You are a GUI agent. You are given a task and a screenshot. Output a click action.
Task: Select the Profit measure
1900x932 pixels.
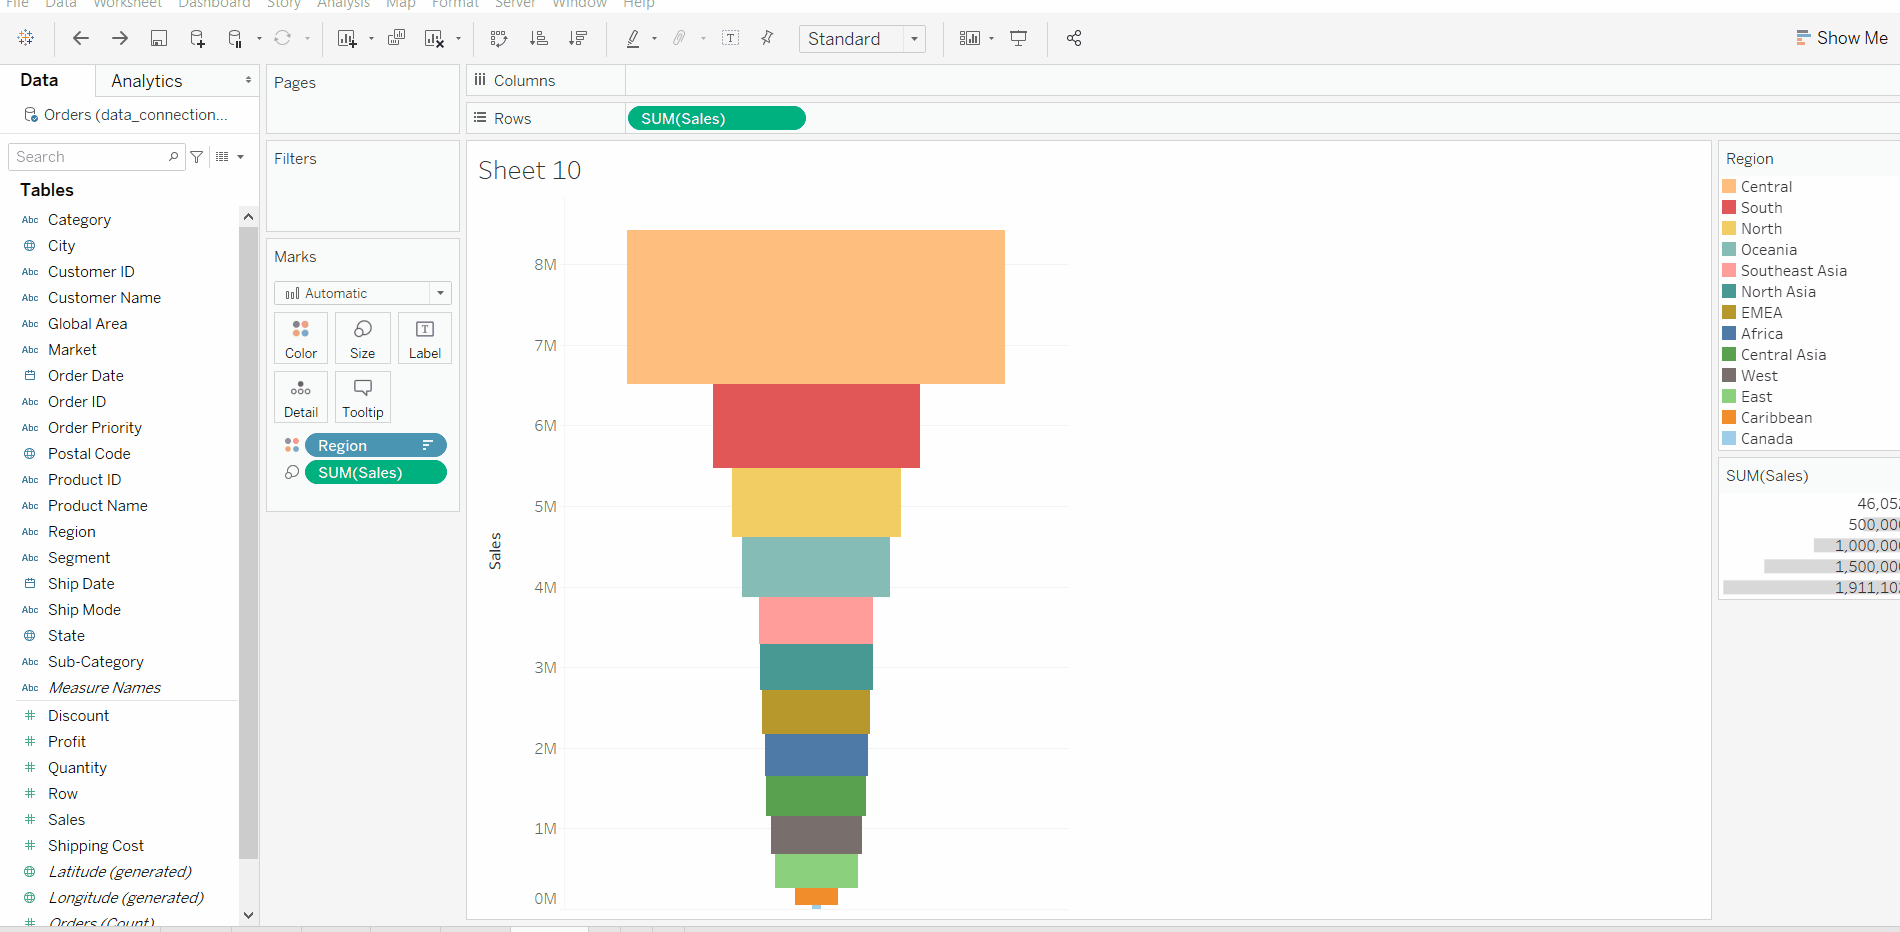67,742
